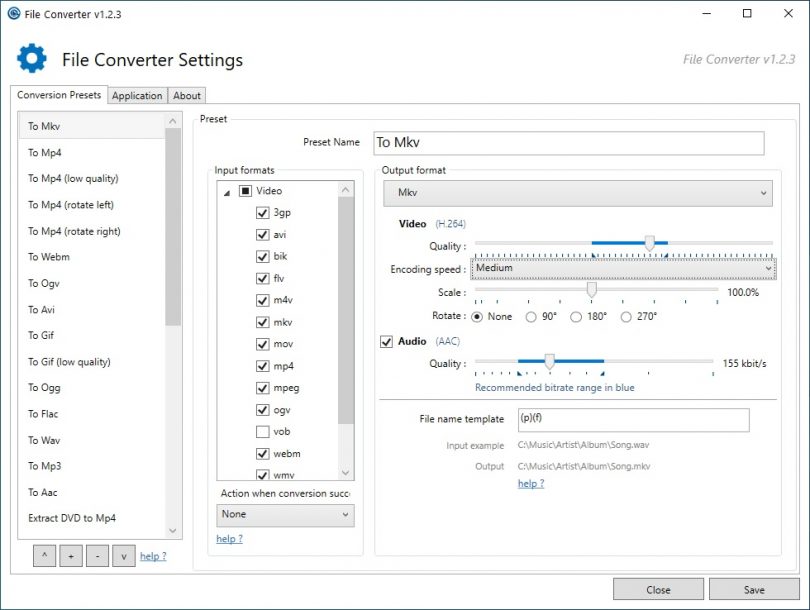Click the ^ button to move the preset up

coord(44,556)
